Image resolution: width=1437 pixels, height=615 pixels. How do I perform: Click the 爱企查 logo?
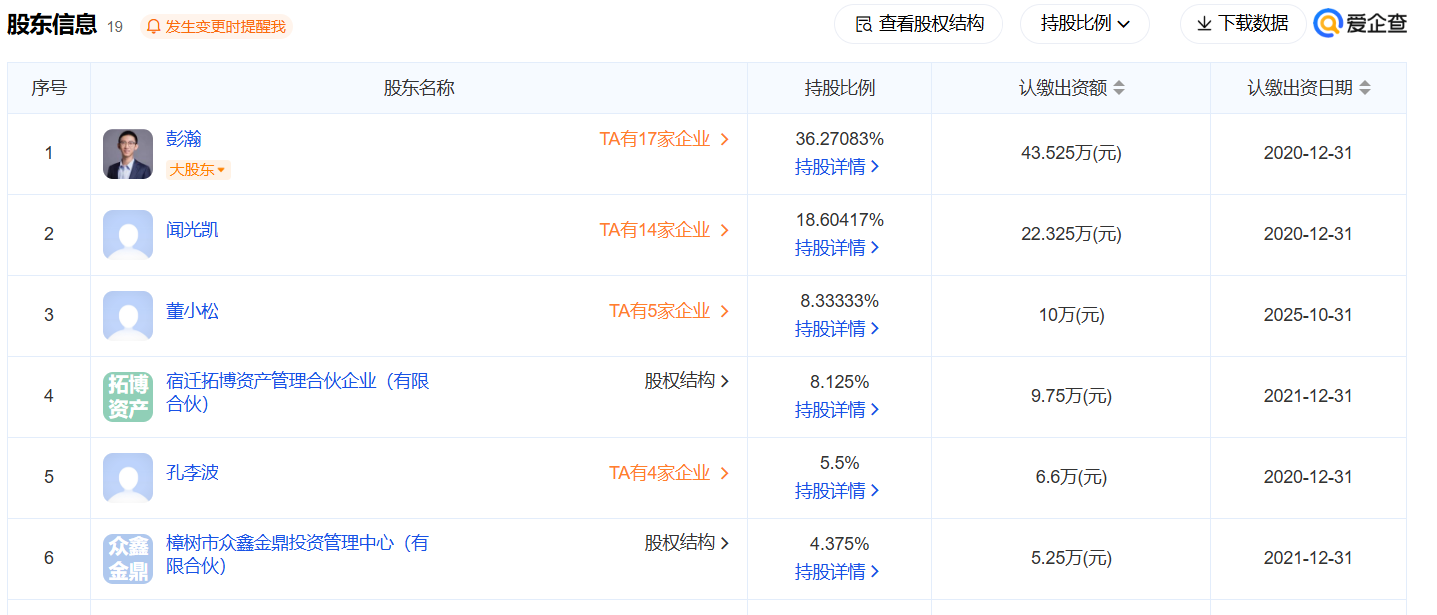point(1361,24)
